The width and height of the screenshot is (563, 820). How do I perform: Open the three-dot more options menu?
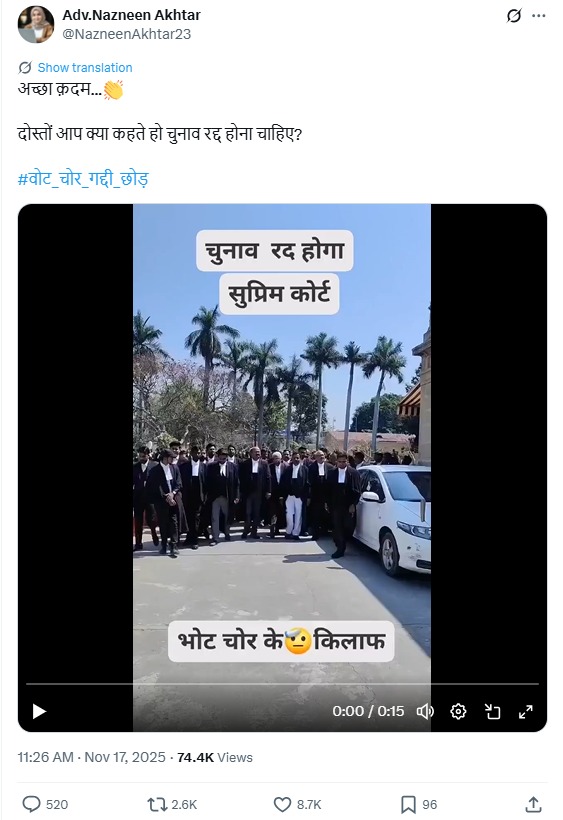click(x=538, y=16)
